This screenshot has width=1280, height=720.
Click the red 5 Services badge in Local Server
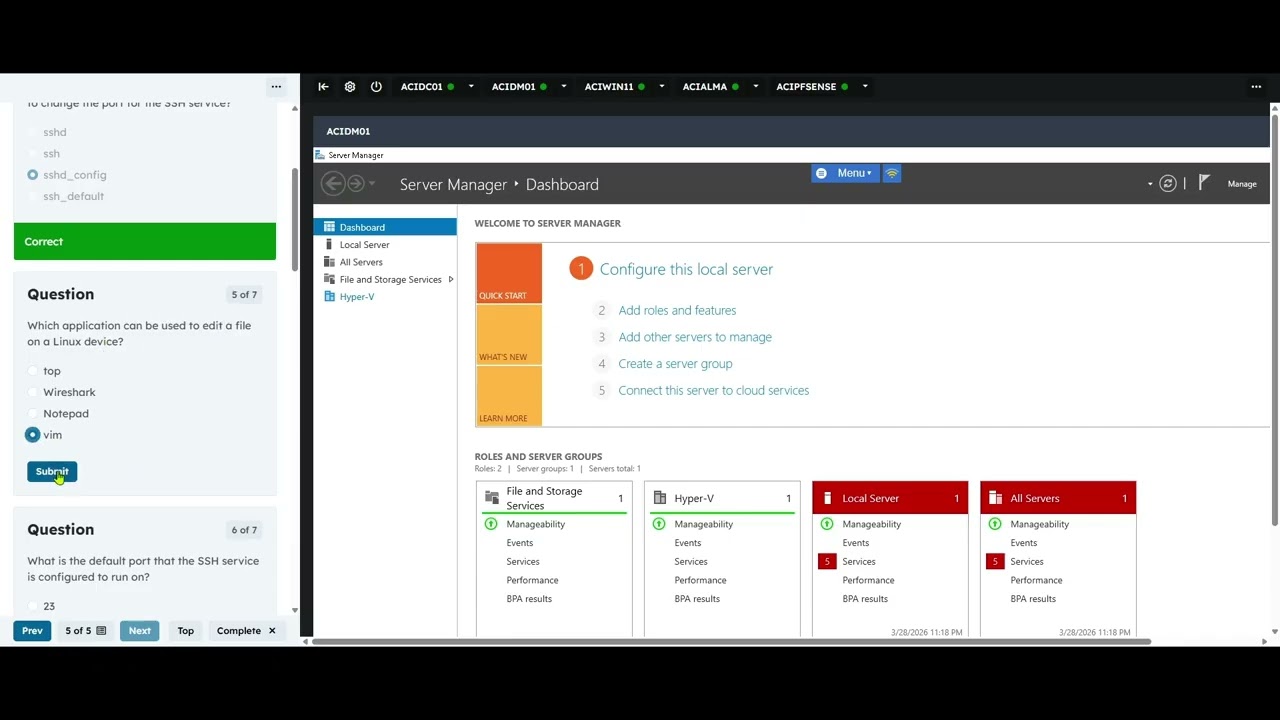point(827,561)
